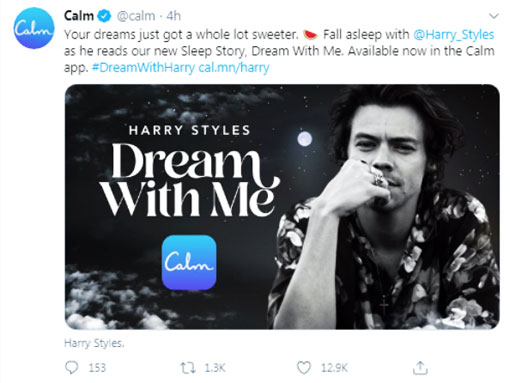Click the 1.3K retweets count
This screenshot has width=510, height=383.
(215, 368)
